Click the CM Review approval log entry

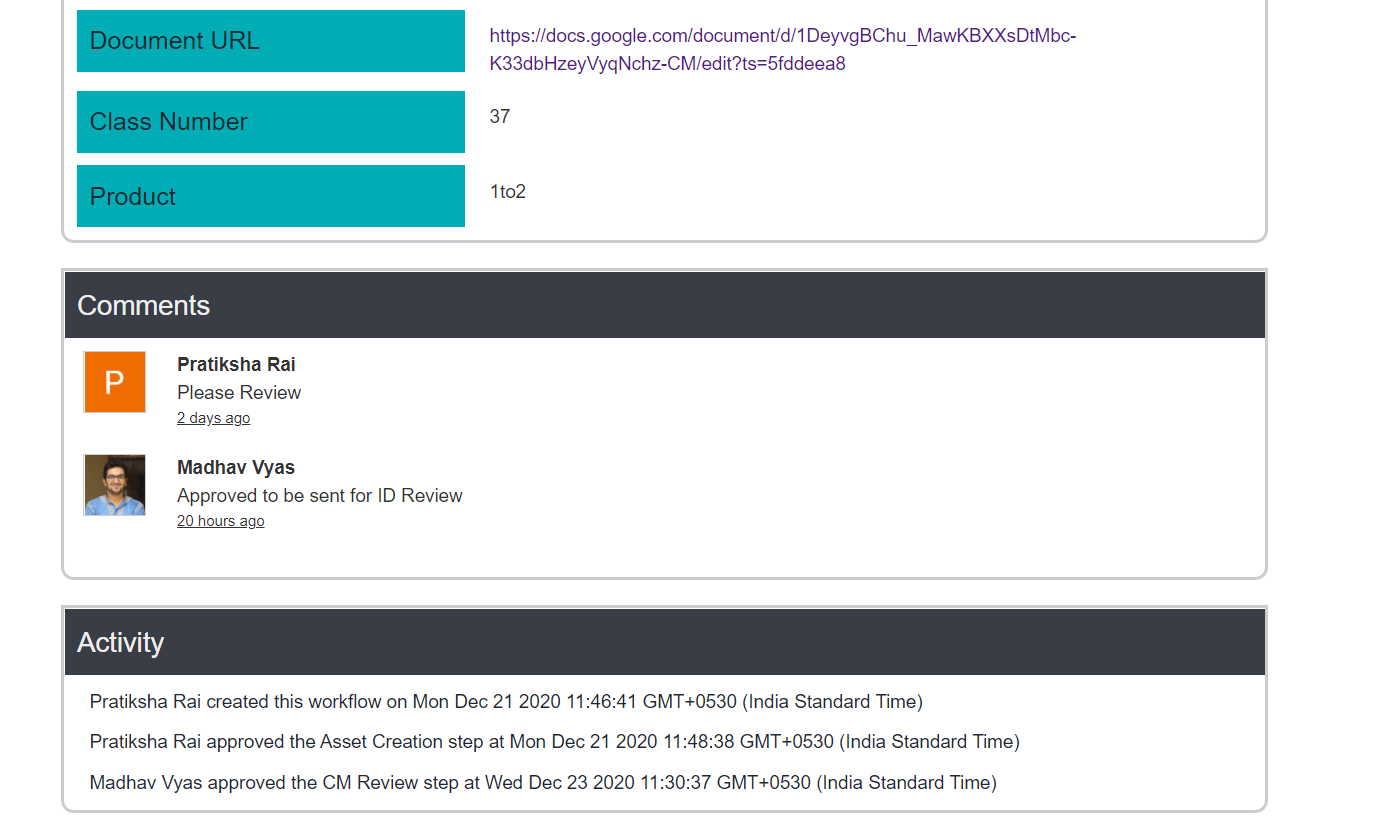point(541,782)
